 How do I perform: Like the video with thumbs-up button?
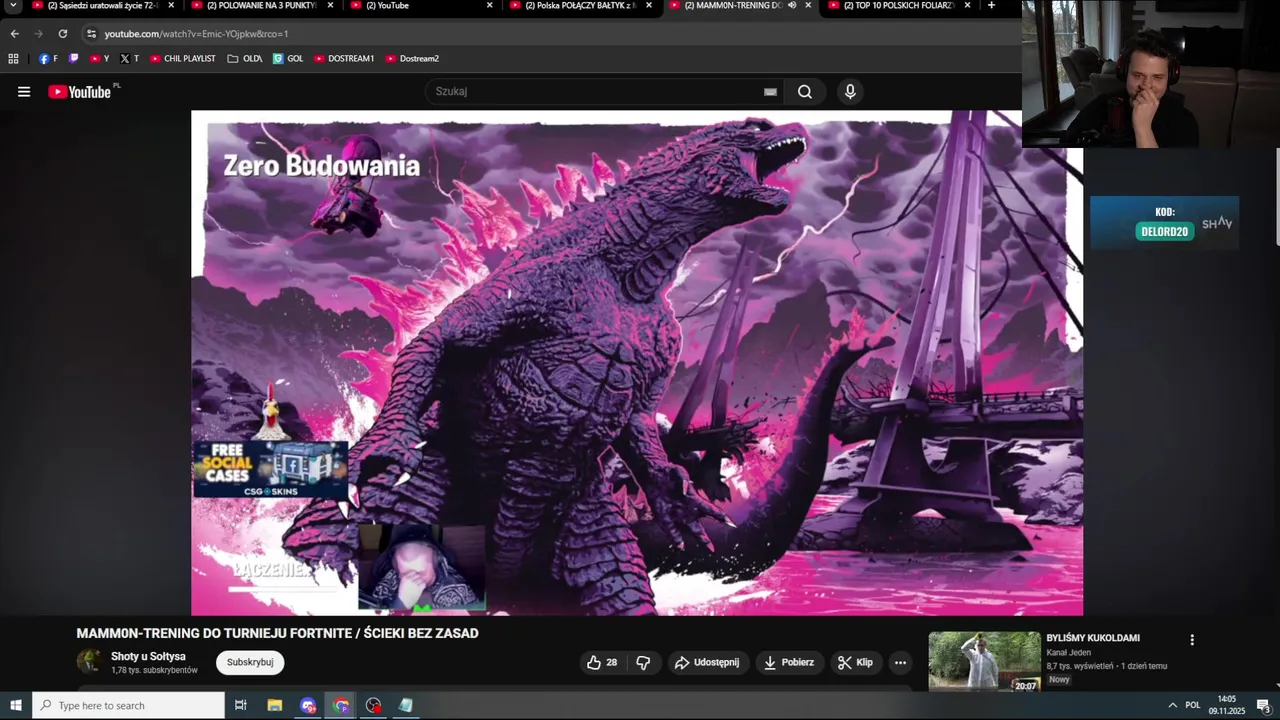[602, 662]
